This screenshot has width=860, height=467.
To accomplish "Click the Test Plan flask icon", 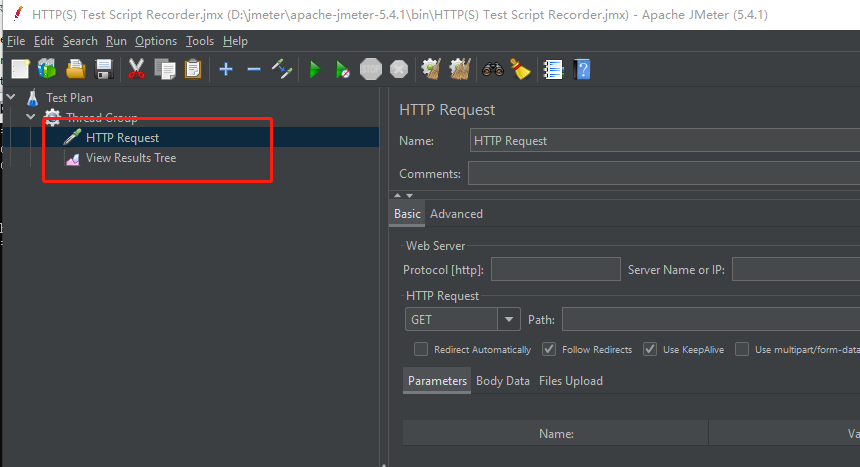I will click(x=33, y=98).
